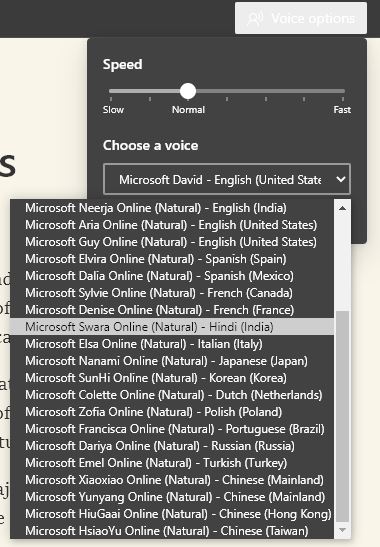
Task: Choose Microsoft Emel Online - Turkish (Turkey)
Action: click(x=172, y=463)
